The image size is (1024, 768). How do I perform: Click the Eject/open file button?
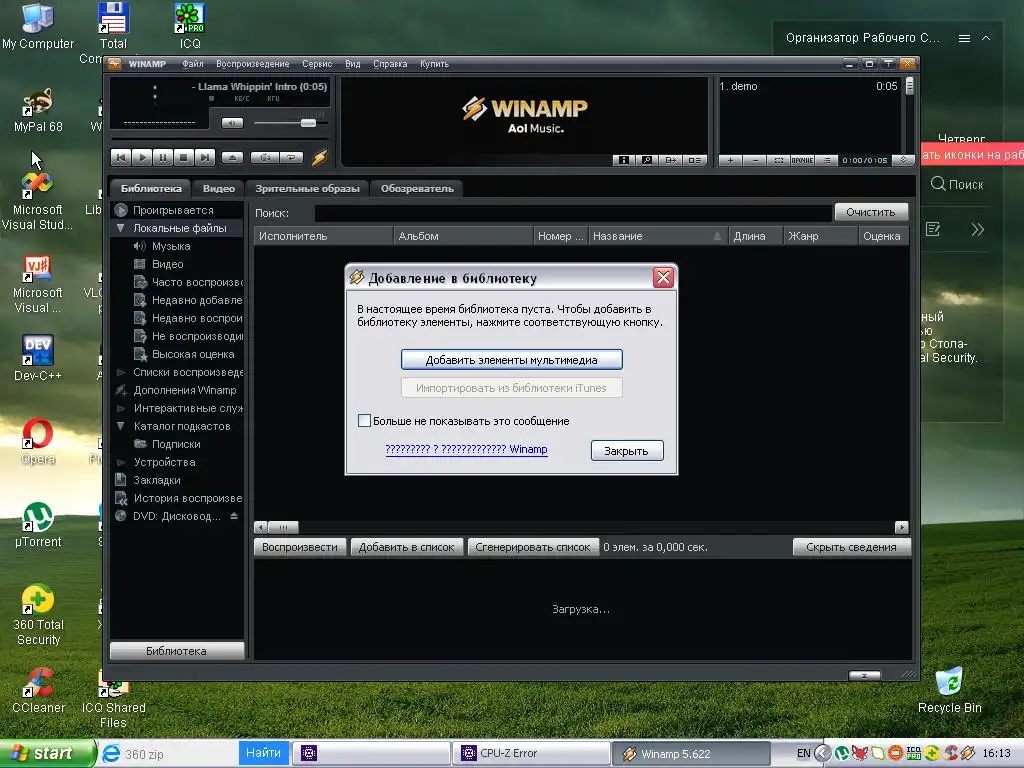[232, 157]
